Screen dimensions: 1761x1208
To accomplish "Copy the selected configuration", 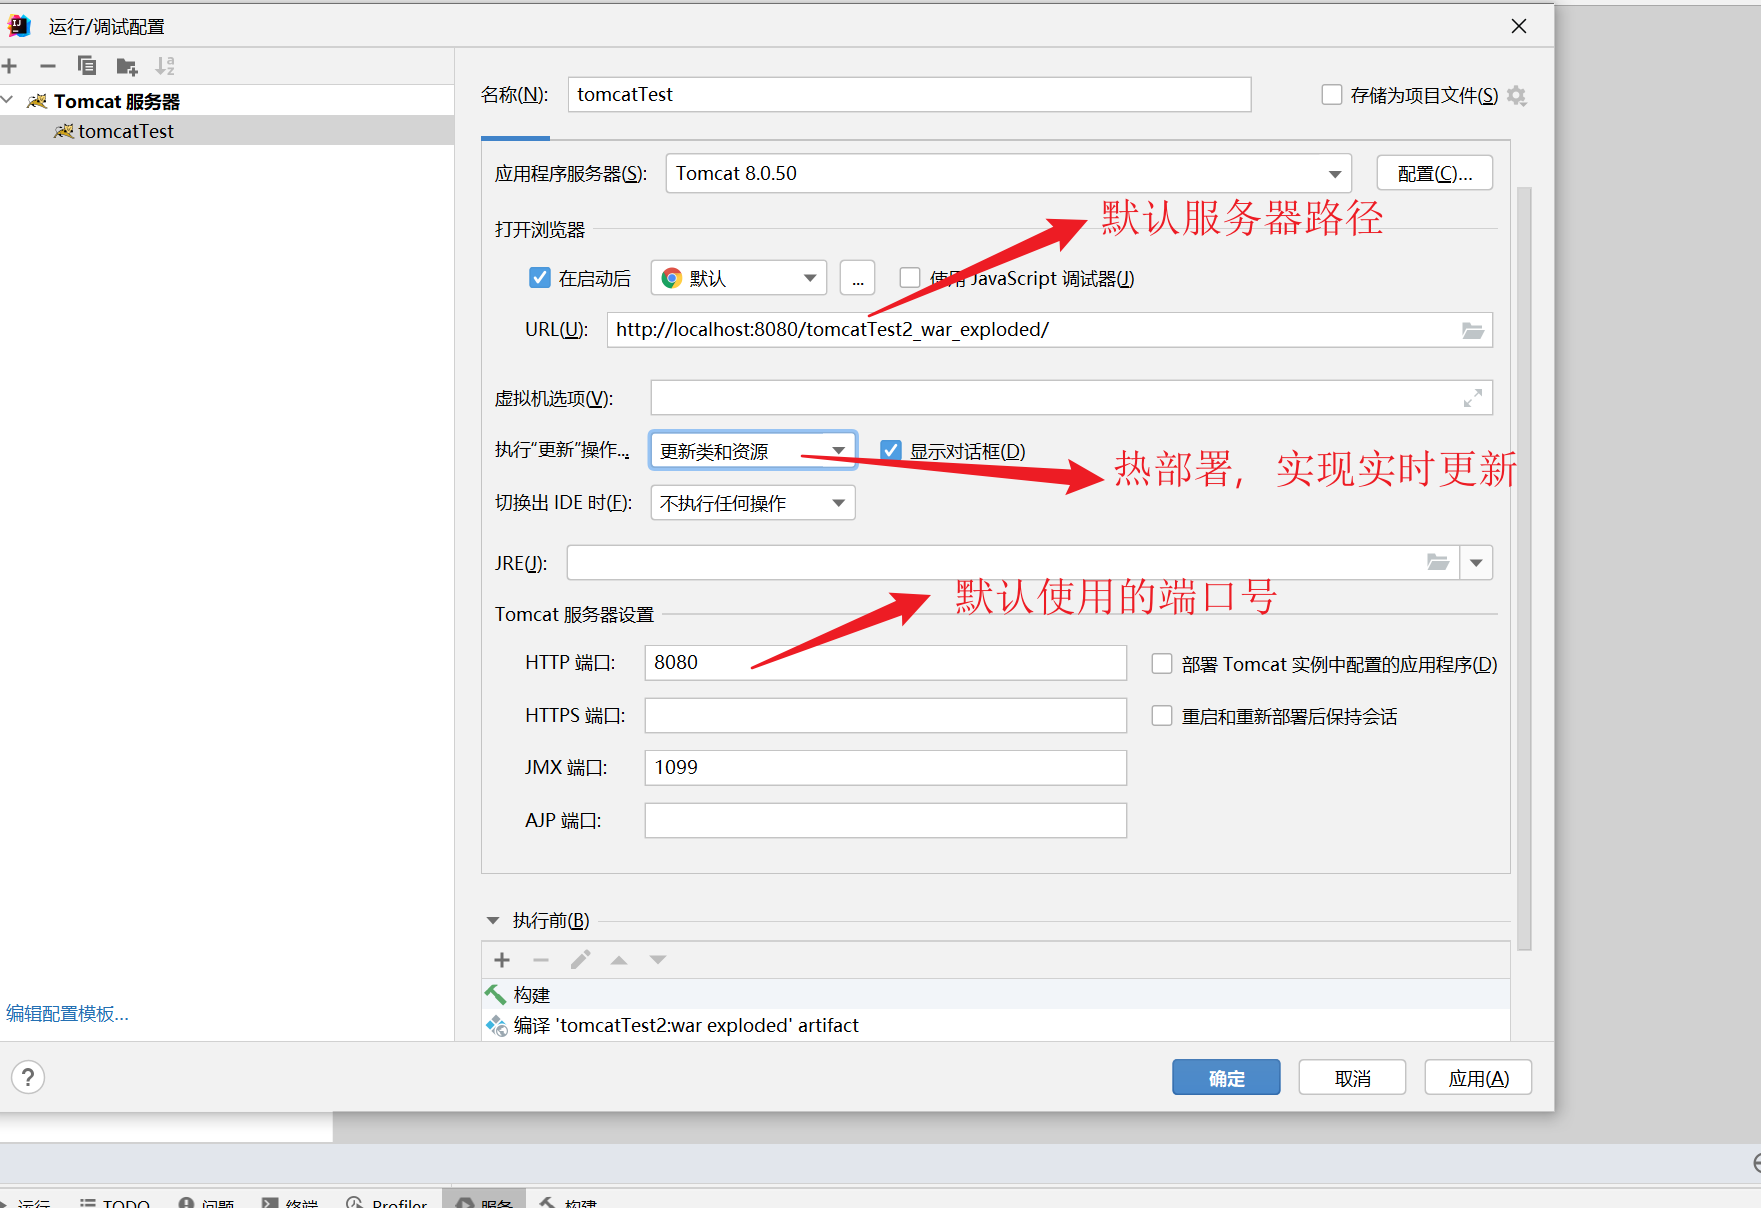I will point(87,66).
